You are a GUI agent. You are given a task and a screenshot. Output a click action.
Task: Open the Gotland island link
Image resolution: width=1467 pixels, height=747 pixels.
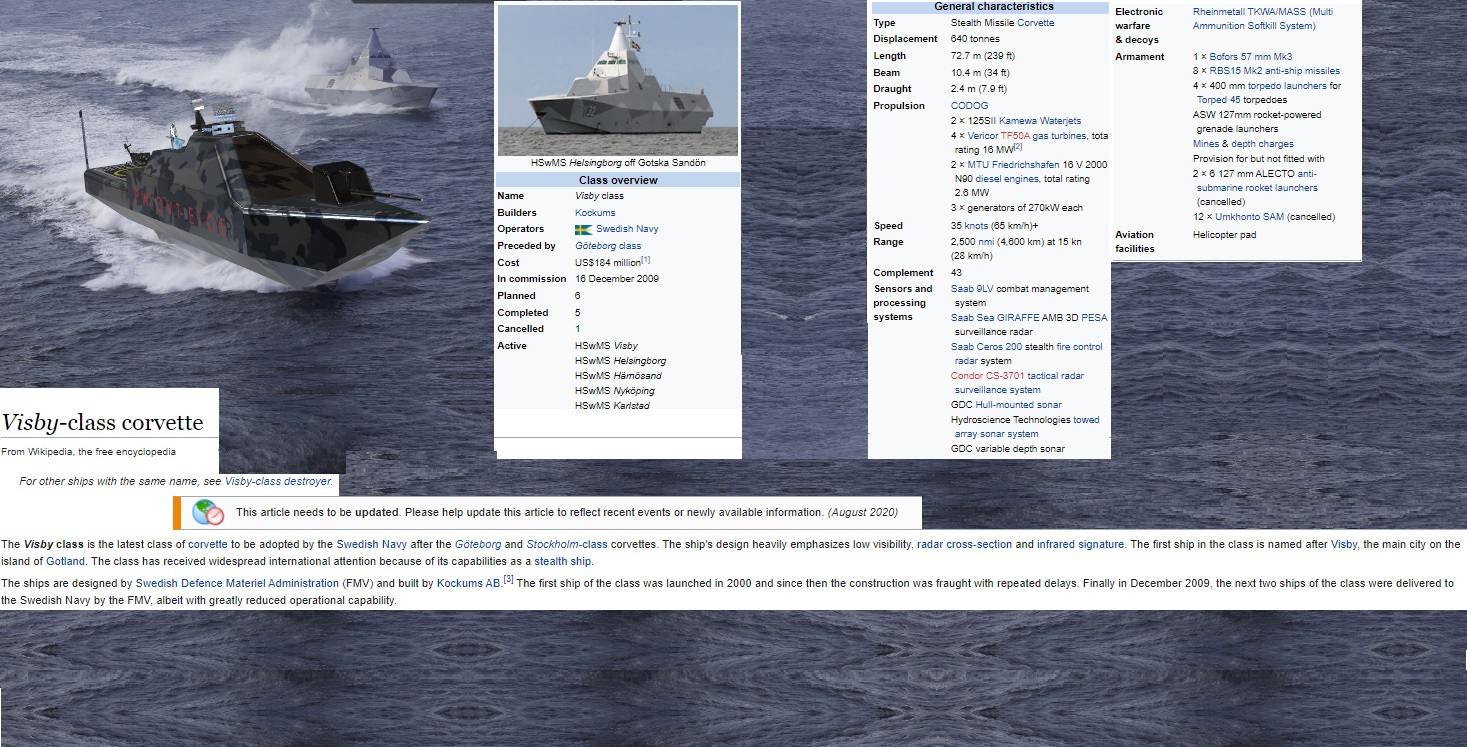65,561
